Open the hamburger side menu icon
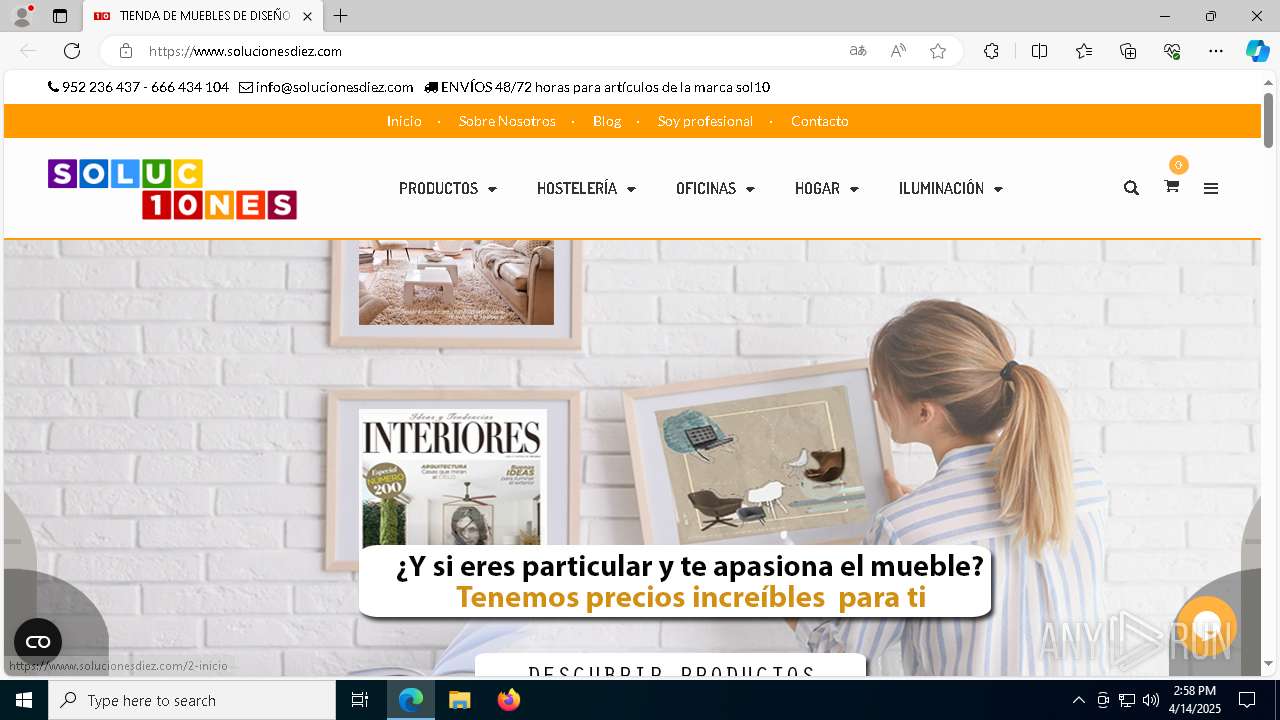The width and height of the screenshot is (1280, 720). pyautogui.click(x=1211, y=188)
